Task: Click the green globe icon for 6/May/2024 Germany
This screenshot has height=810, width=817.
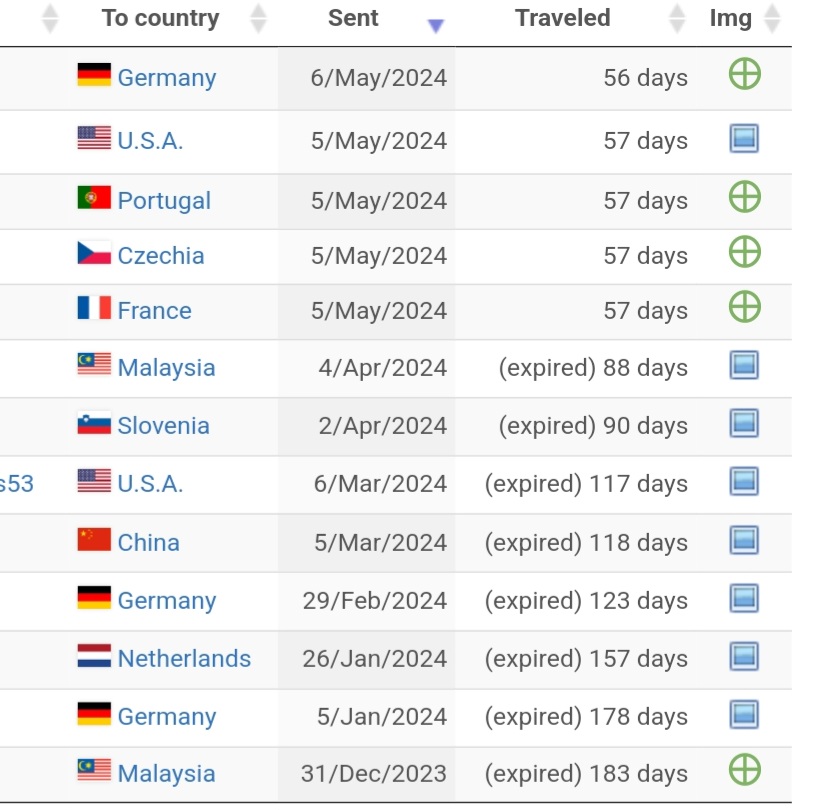Action: click(745, 73)
